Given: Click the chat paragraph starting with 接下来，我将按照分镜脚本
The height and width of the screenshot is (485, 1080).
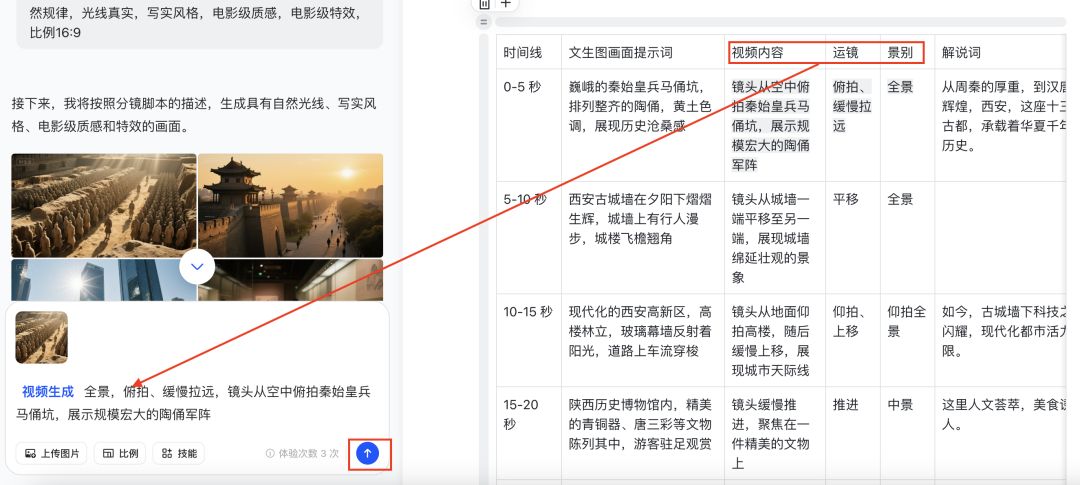Looking at the screenshot, I should pos(194,116).
